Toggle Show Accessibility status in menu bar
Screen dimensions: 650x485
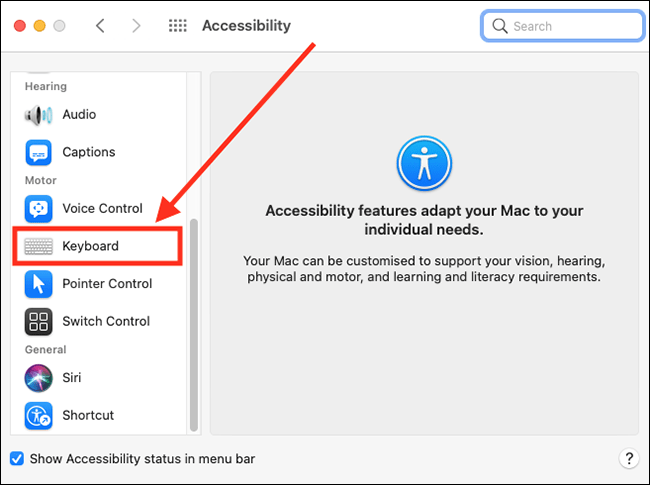pyautogui.click(x=17, y=459)
